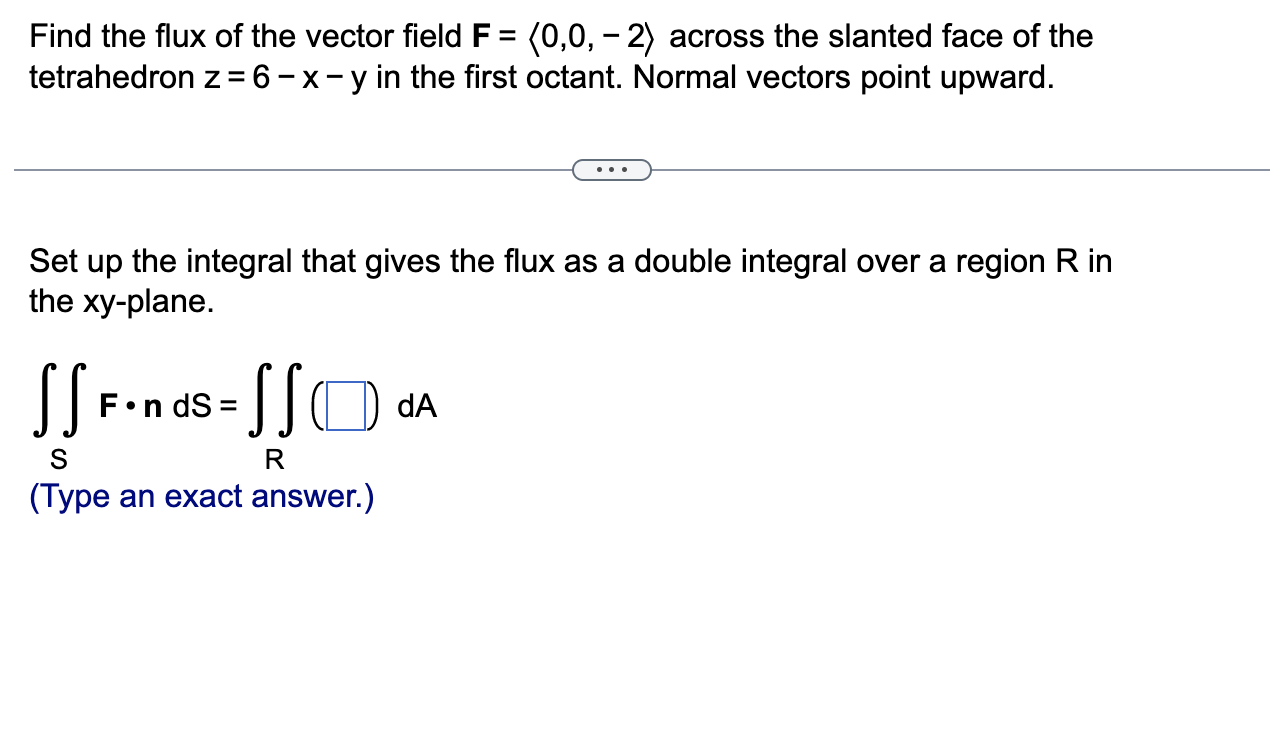This screenshot has width=1270, height=746.
Task: Click the horizontal divider line
Action: pyautogui.click(x=300, y=169)
